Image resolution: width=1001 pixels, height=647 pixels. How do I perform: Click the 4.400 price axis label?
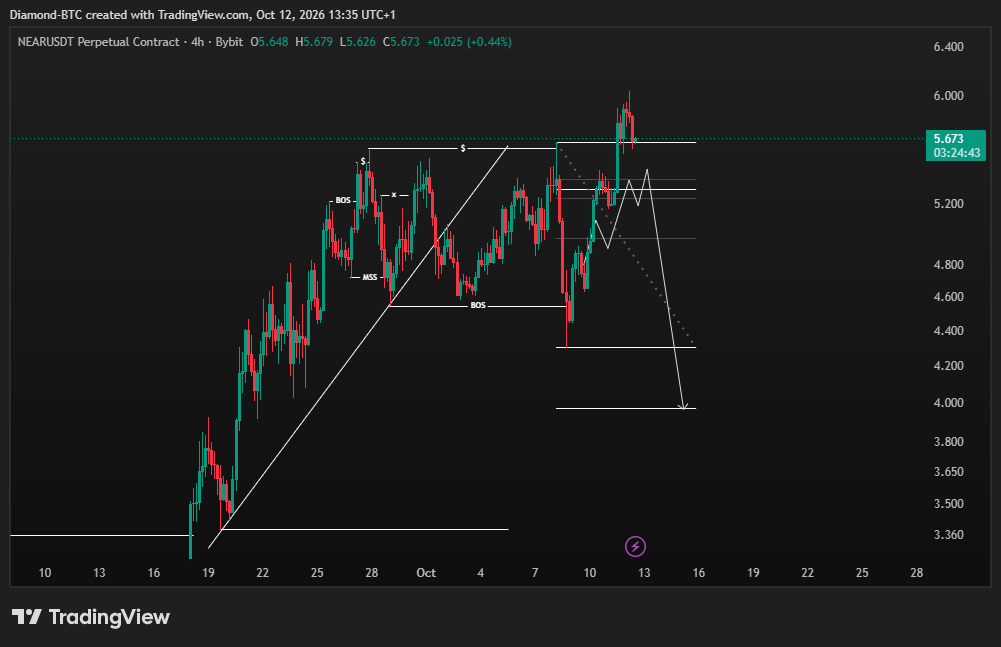pos(949,331)
